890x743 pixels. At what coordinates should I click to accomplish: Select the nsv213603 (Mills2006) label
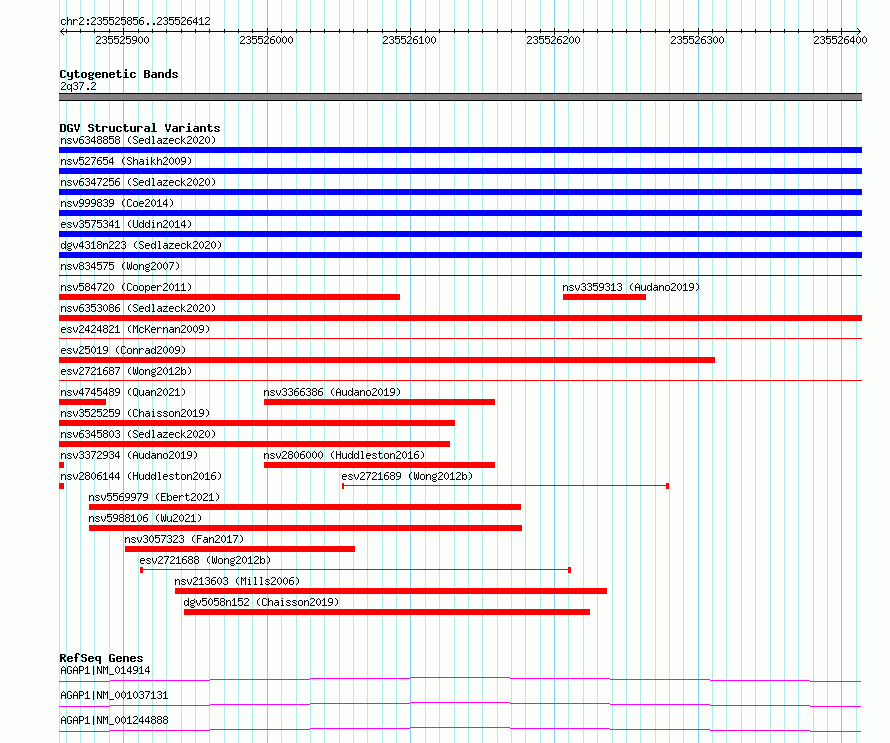[237, 581]
